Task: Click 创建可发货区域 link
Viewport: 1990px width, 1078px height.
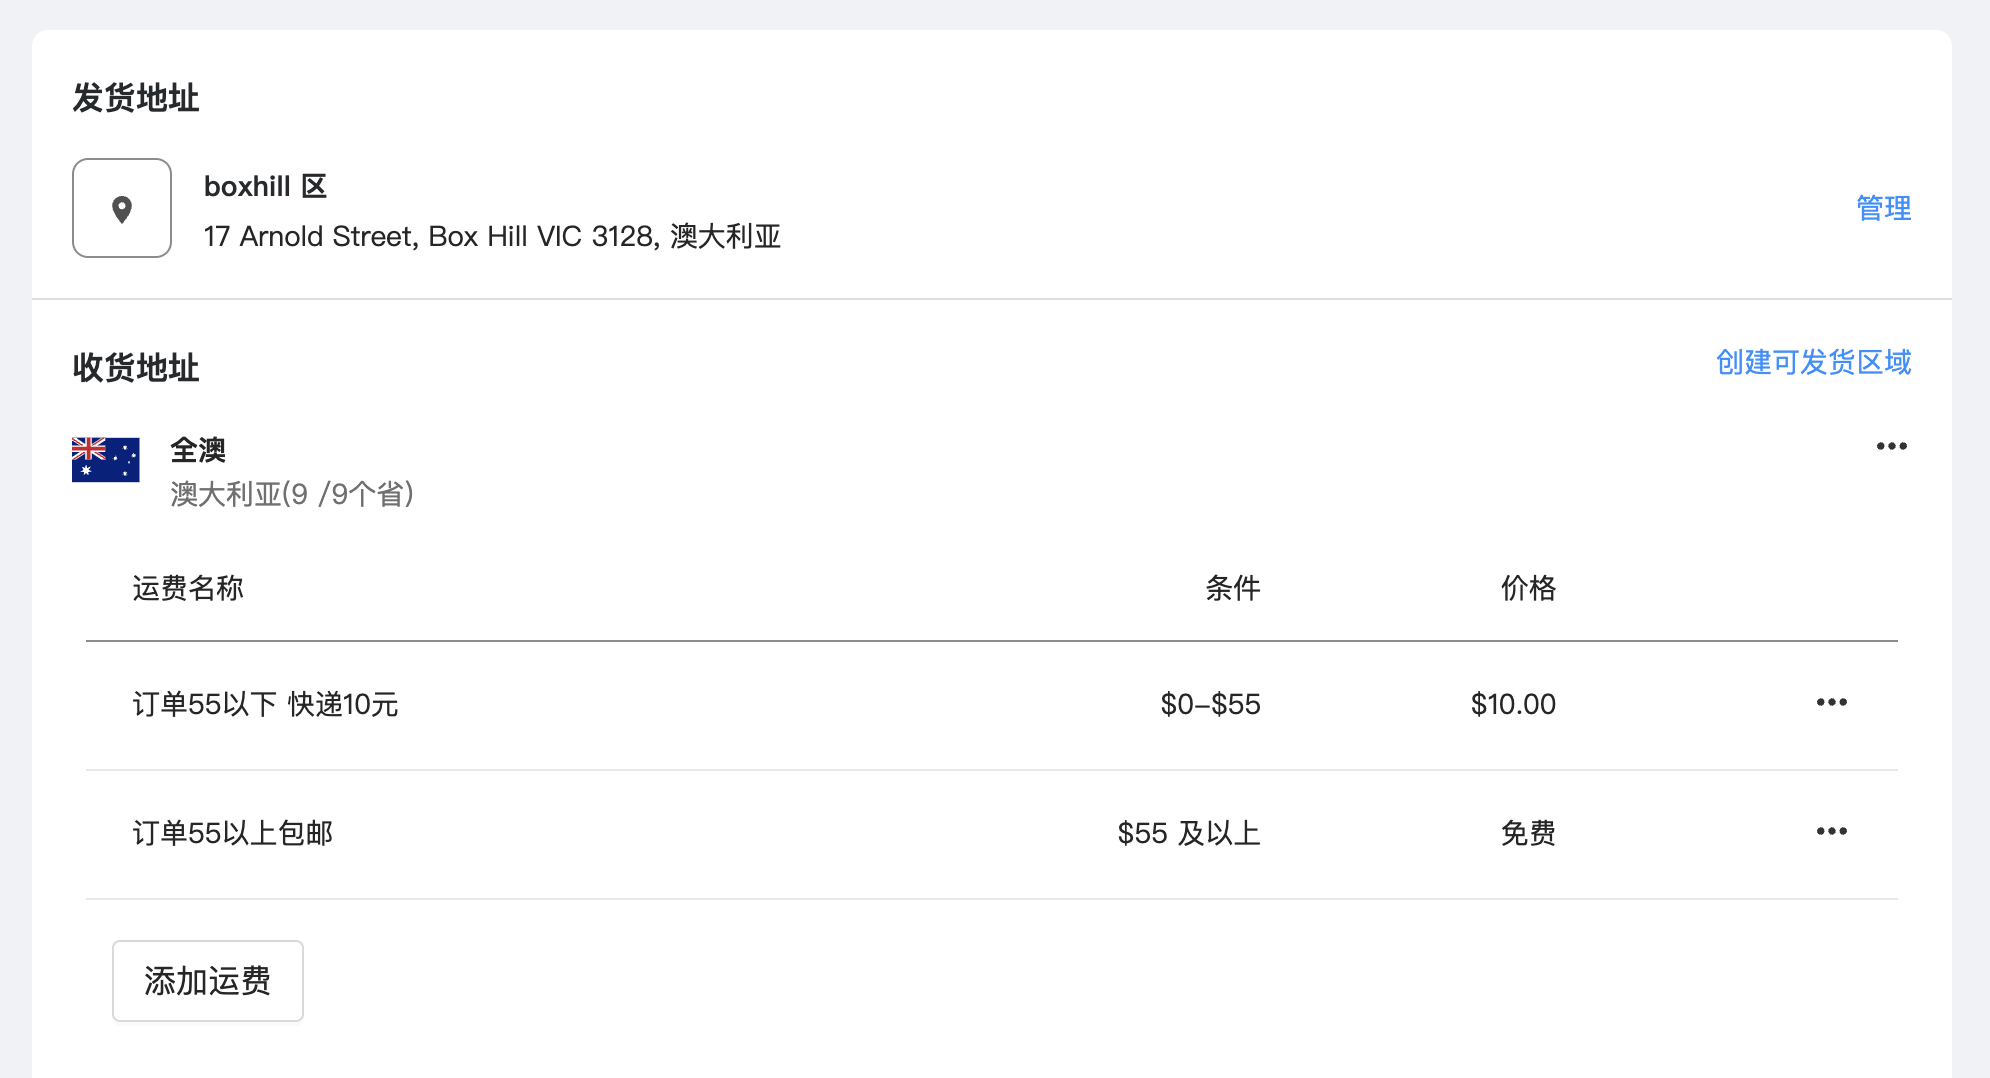Action: [1813, 362]
